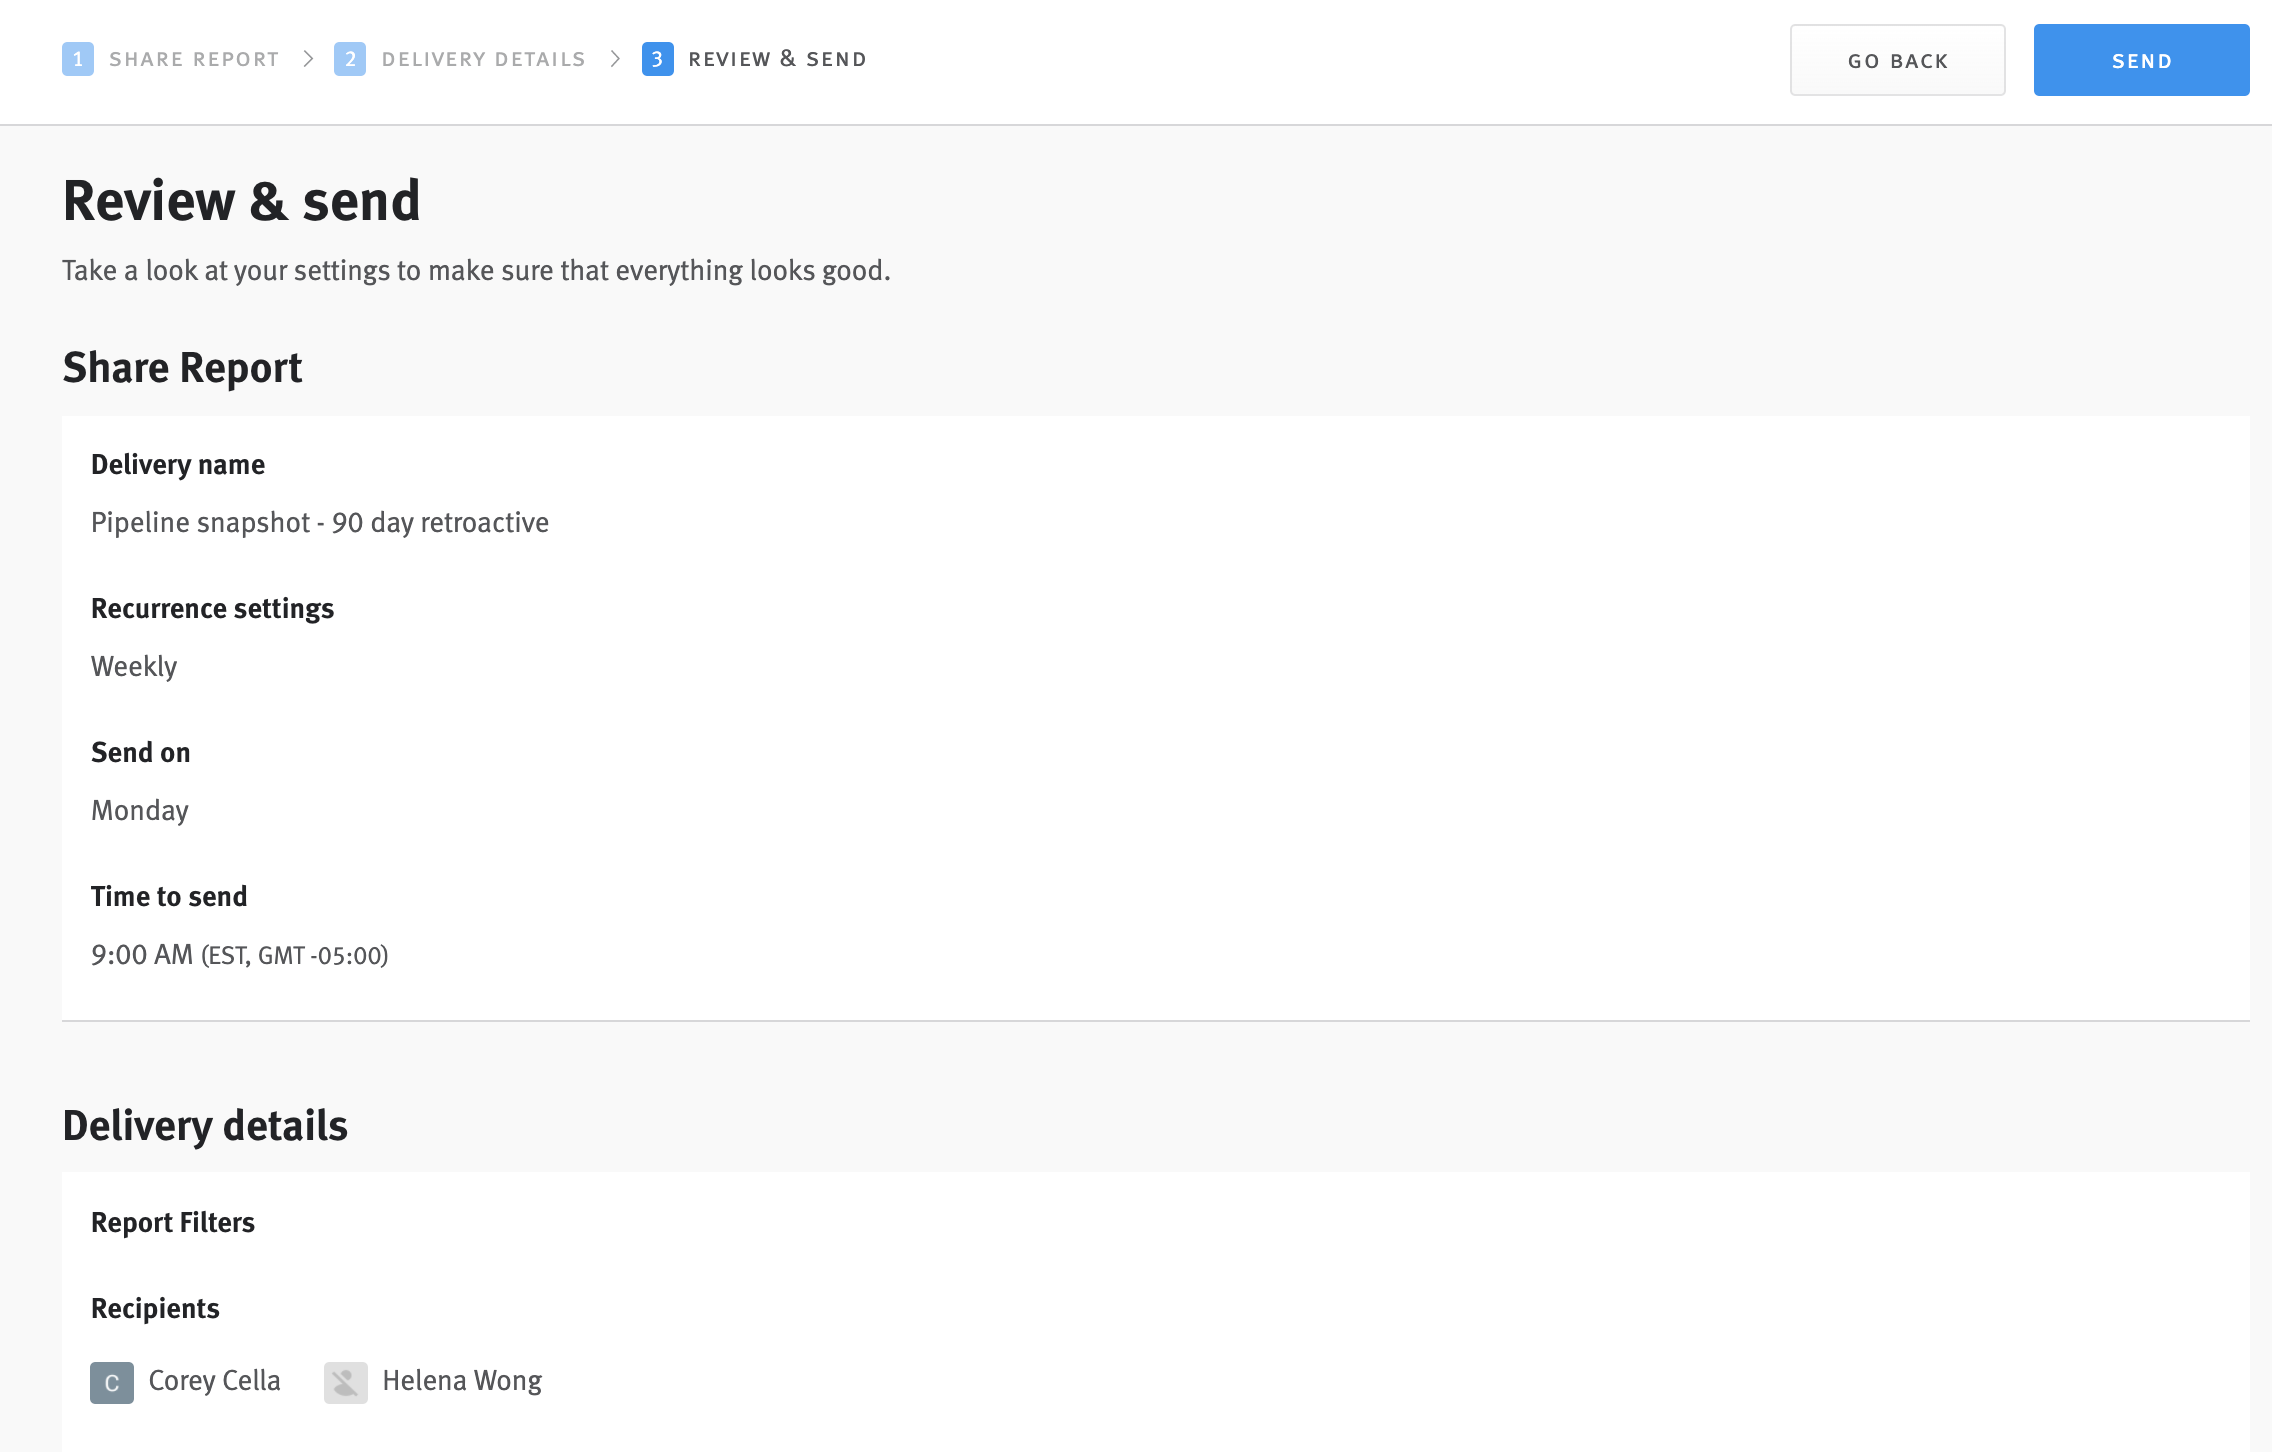Expand the Report Filters section
The image size is (2272, 1452).
point(173,1222)
